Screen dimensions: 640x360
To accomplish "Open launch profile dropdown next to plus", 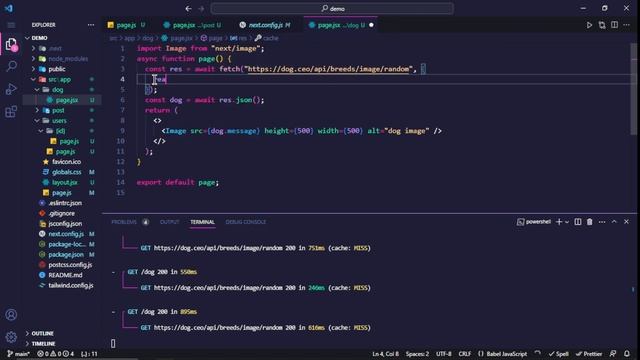I will [x=567, y=222].
